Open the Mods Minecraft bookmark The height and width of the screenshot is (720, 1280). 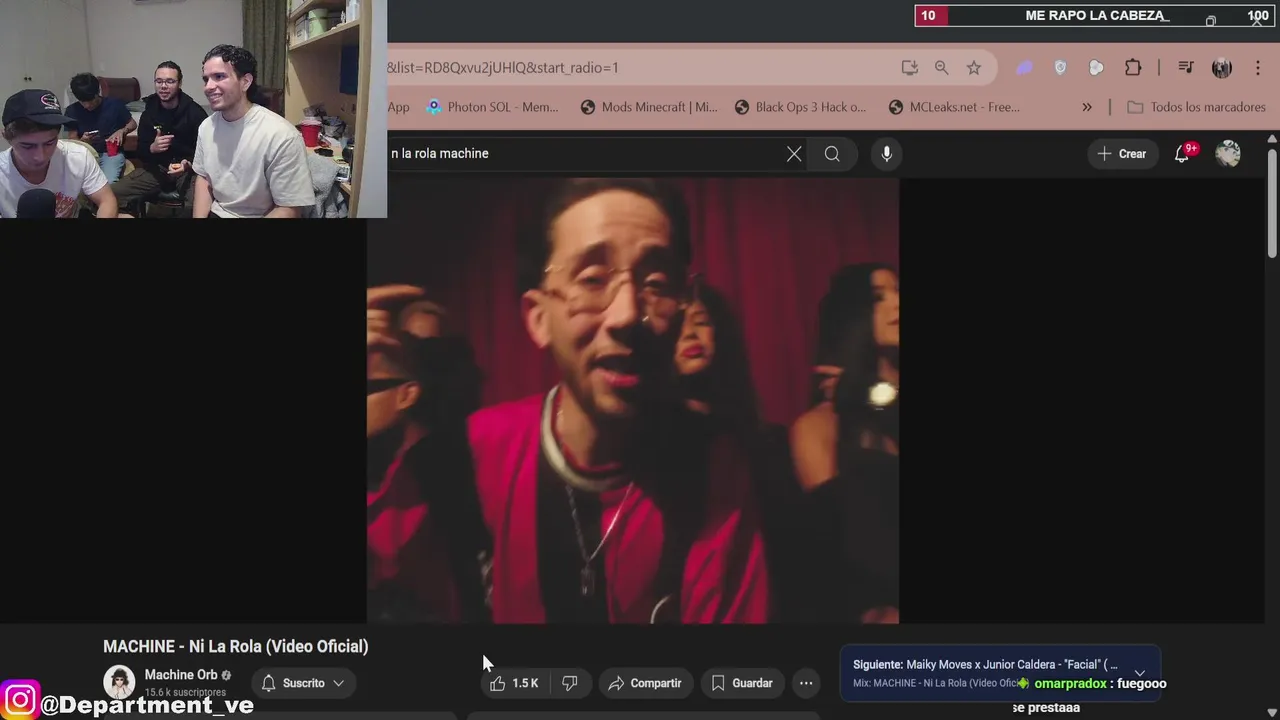pos(649,107)
